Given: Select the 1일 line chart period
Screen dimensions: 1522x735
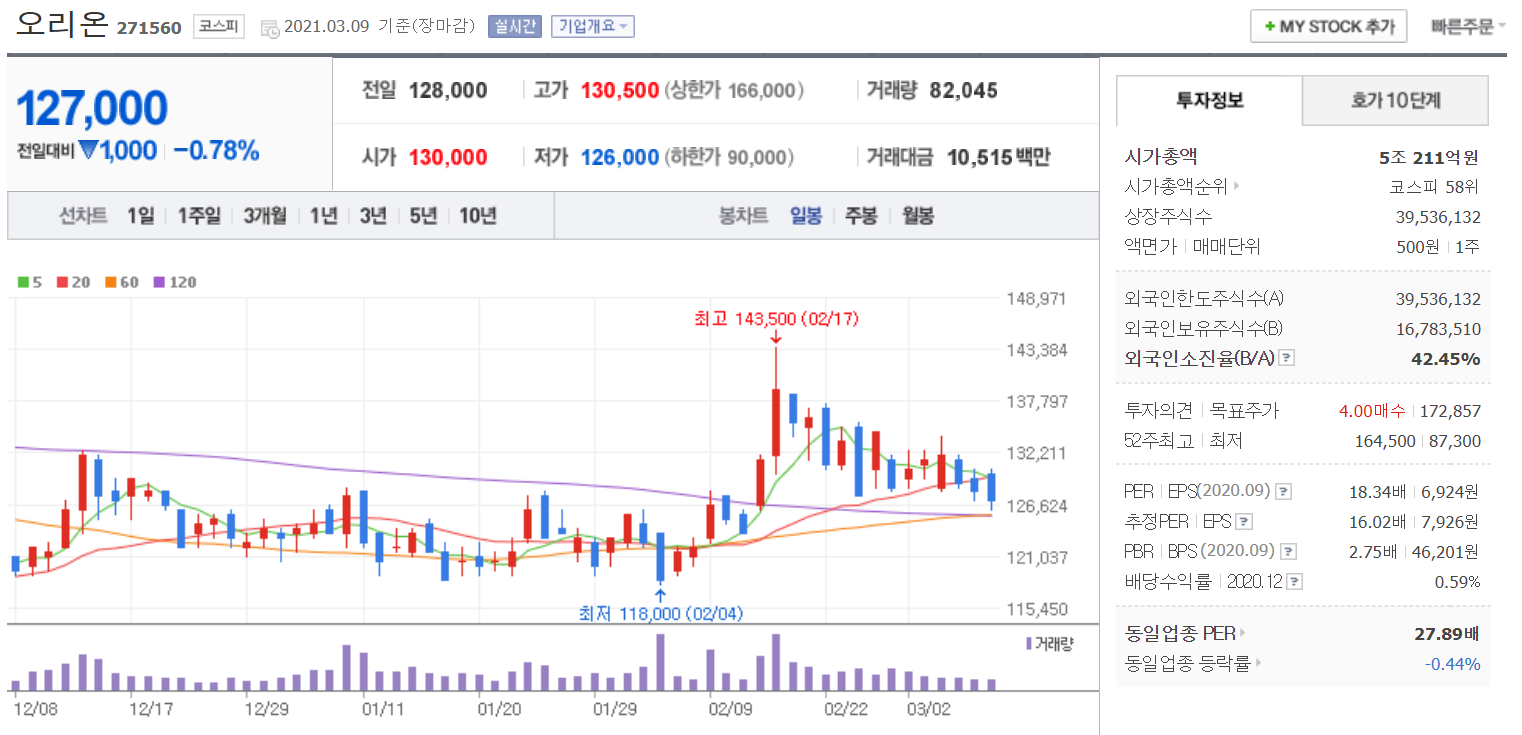Looking at the screenshot, I should [x=141, y=215].
